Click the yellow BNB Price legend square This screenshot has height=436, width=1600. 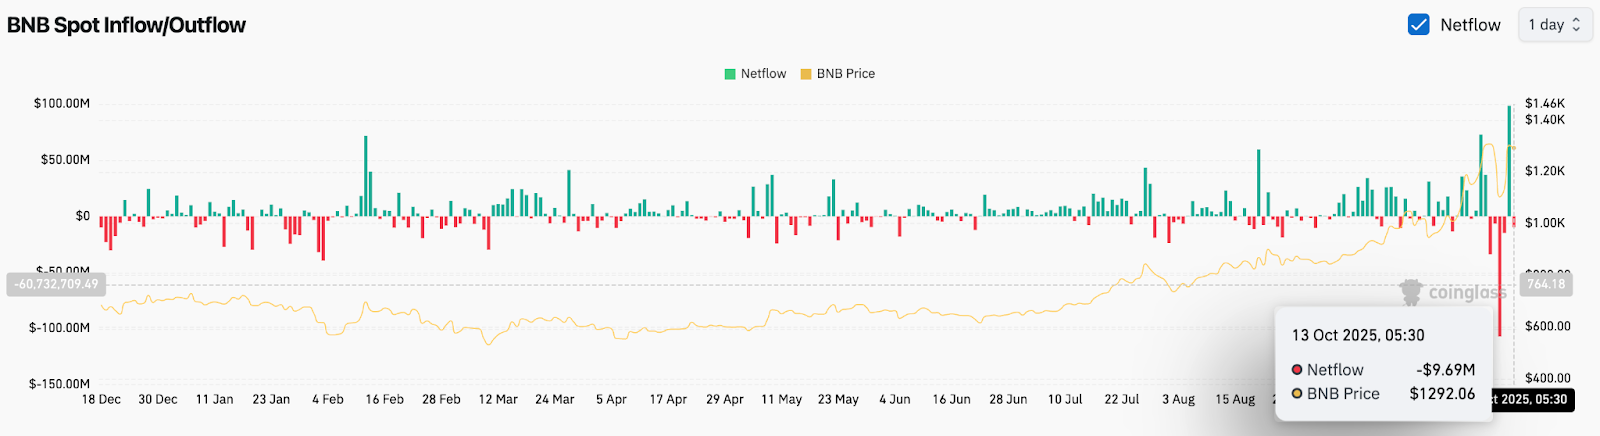coord(806,74)
